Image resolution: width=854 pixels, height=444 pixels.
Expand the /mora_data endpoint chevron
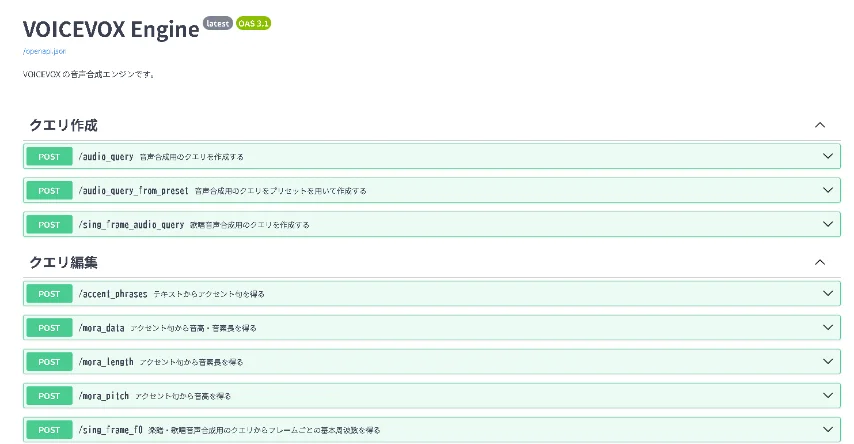pos(828,327)
